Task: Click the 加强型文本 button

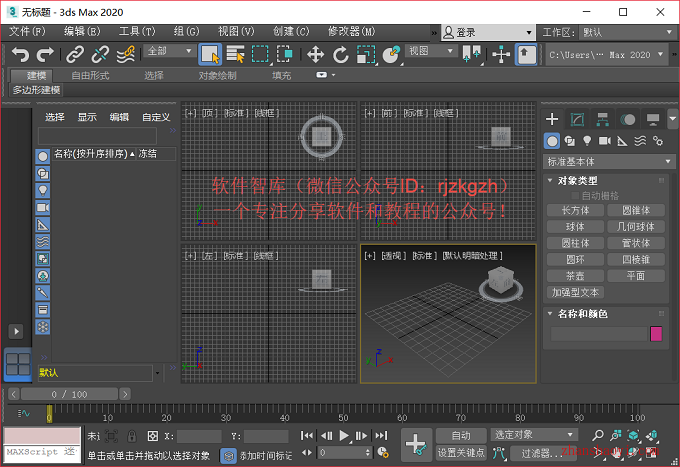Action: click(x=575, y=293)
